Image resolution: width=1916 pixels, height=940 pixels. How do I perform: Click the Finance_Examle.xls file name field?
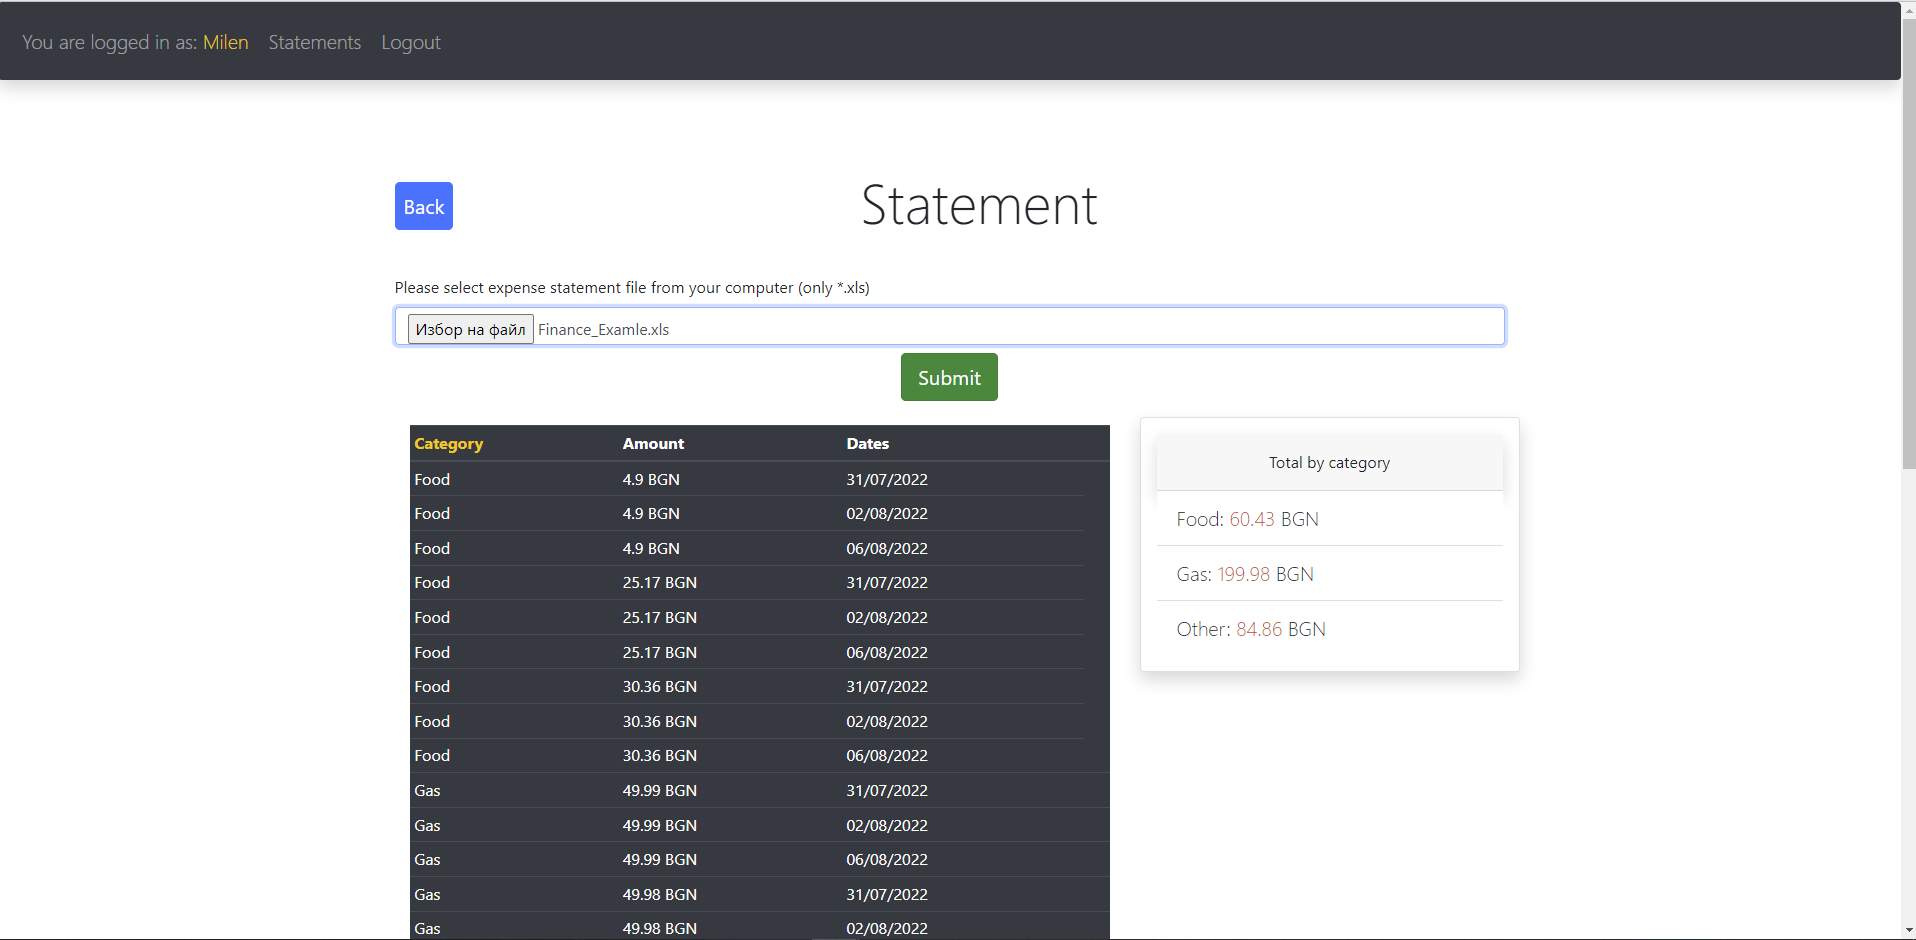tap(603, 328)
